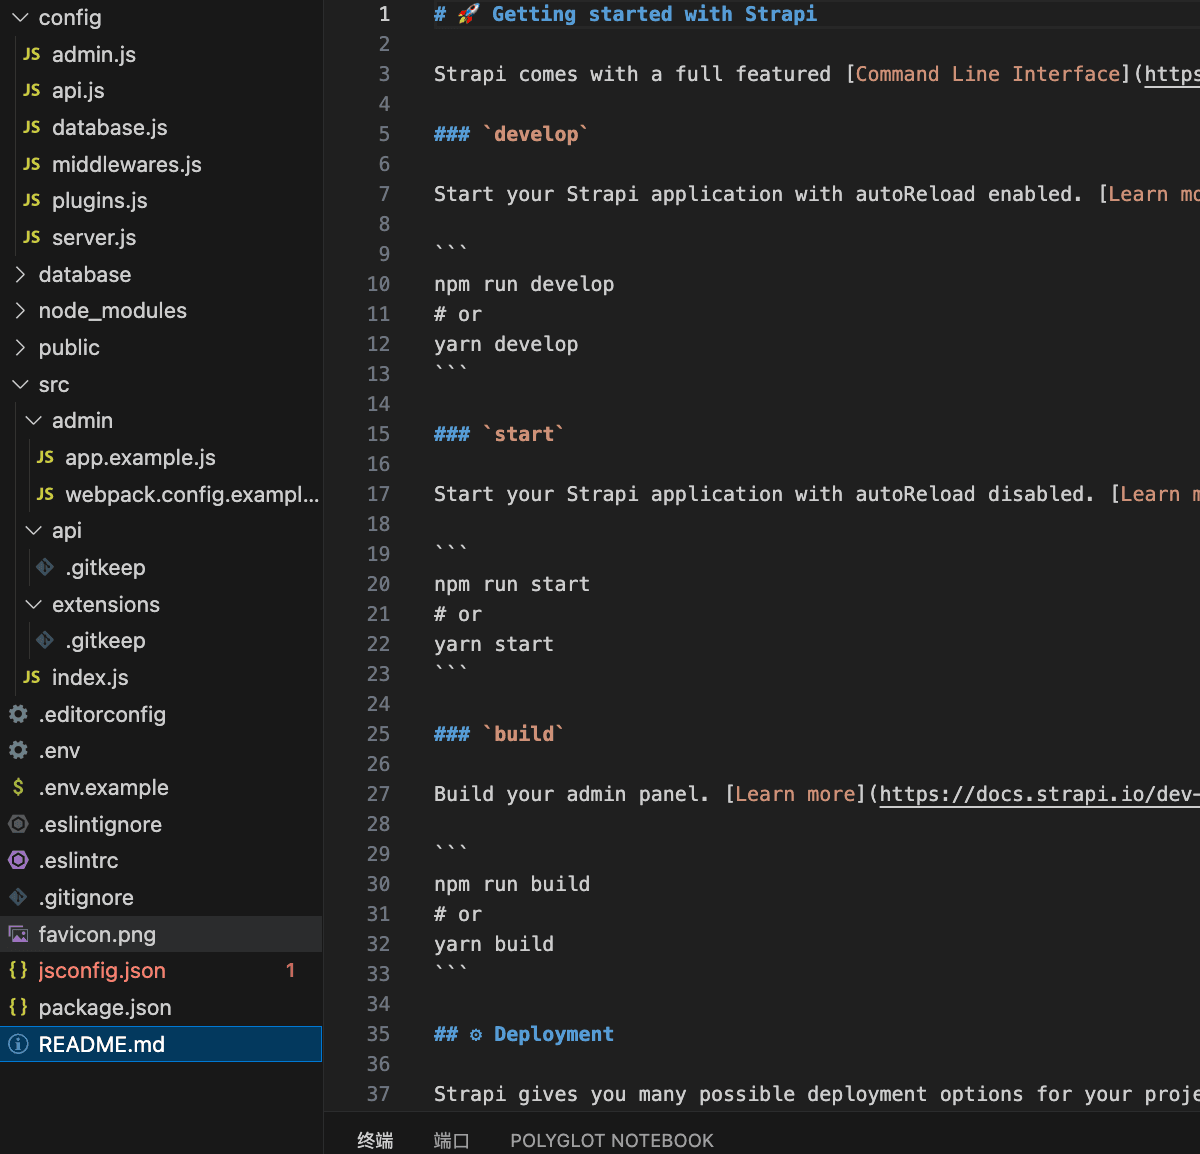Collapse the config folder
This screenshot has height=1154, width=1200.
point(20,17)
